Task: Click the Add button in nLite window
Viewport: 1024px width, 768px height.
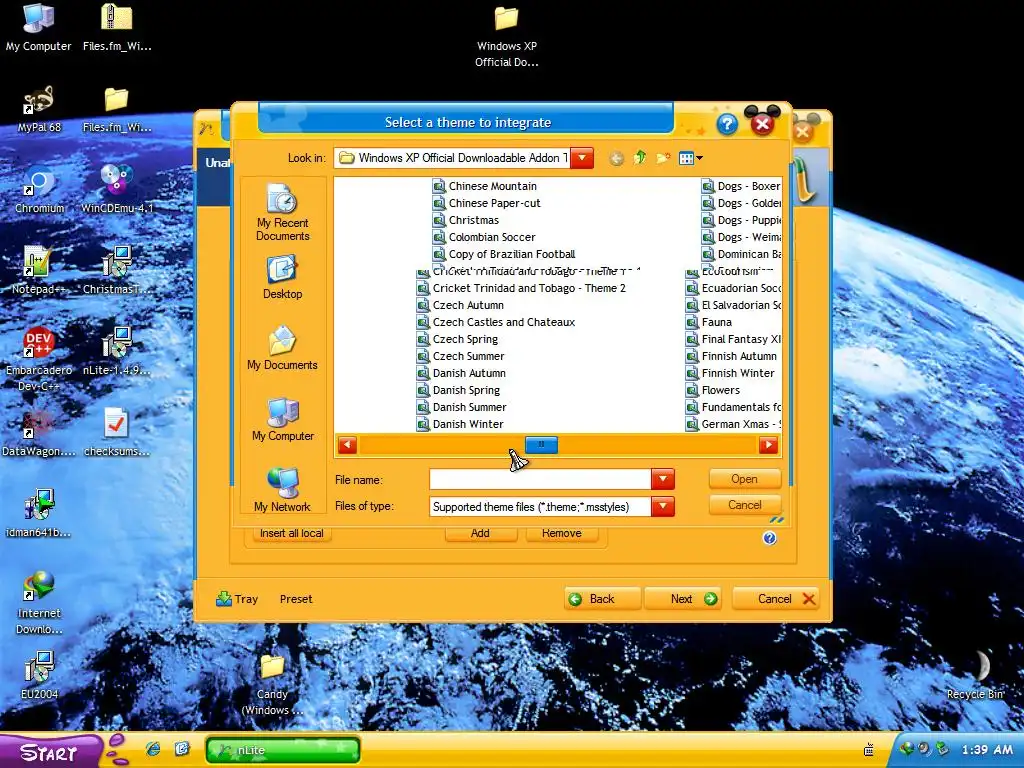Action: tap(480, 533)
